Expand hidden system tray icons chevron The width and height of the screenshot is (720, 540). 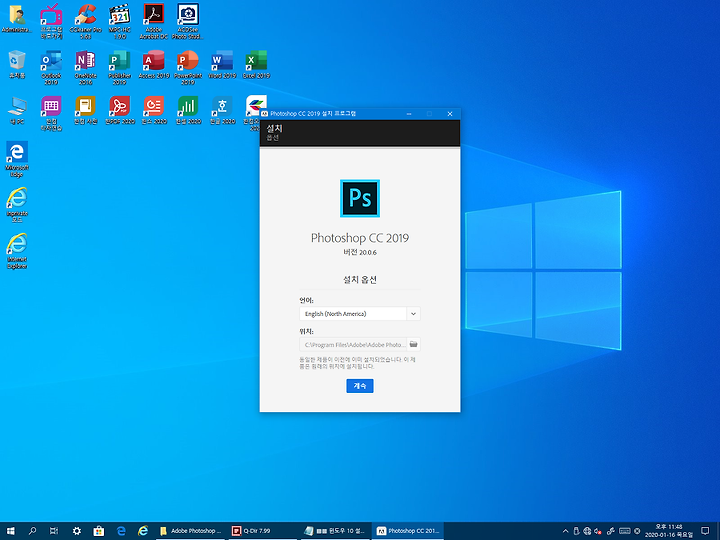565,531
